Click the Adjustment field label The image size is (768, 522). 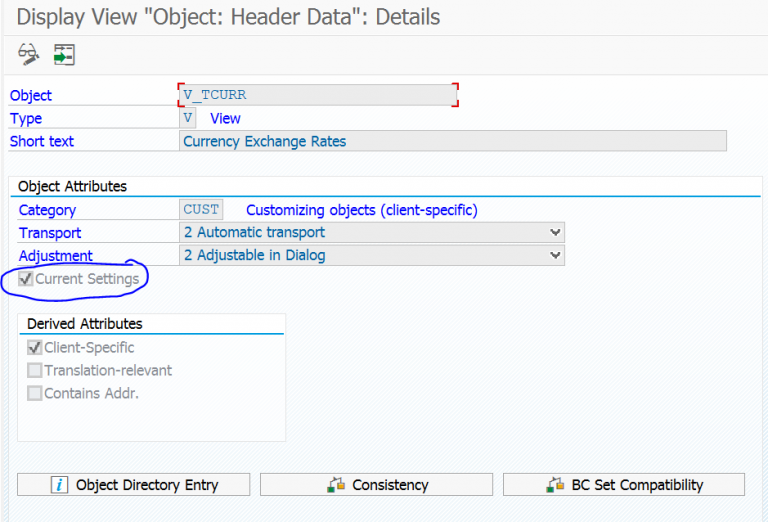point(55,256)
